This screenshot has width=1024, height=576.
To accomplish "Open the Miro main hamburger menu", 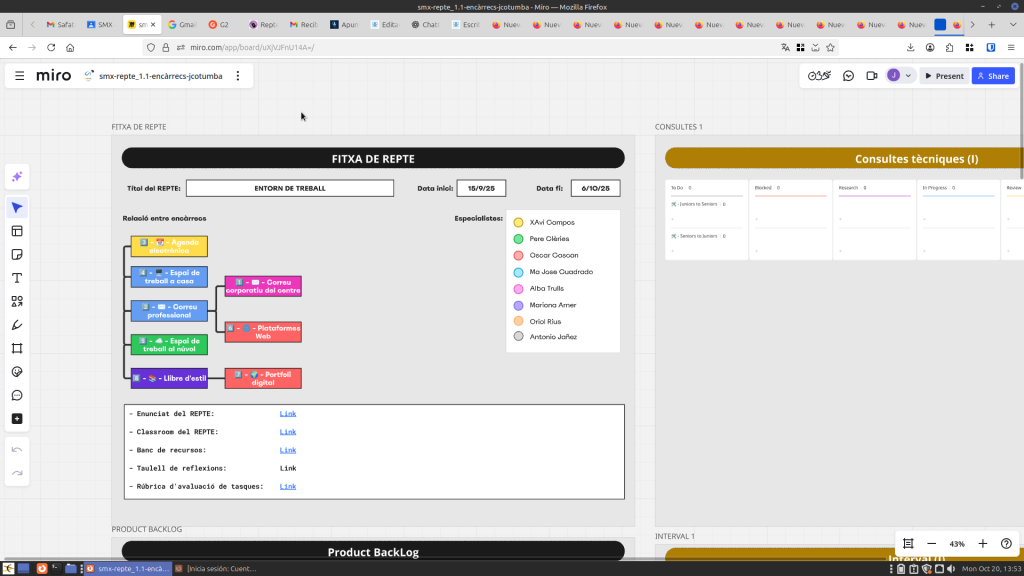I will 19,76.
